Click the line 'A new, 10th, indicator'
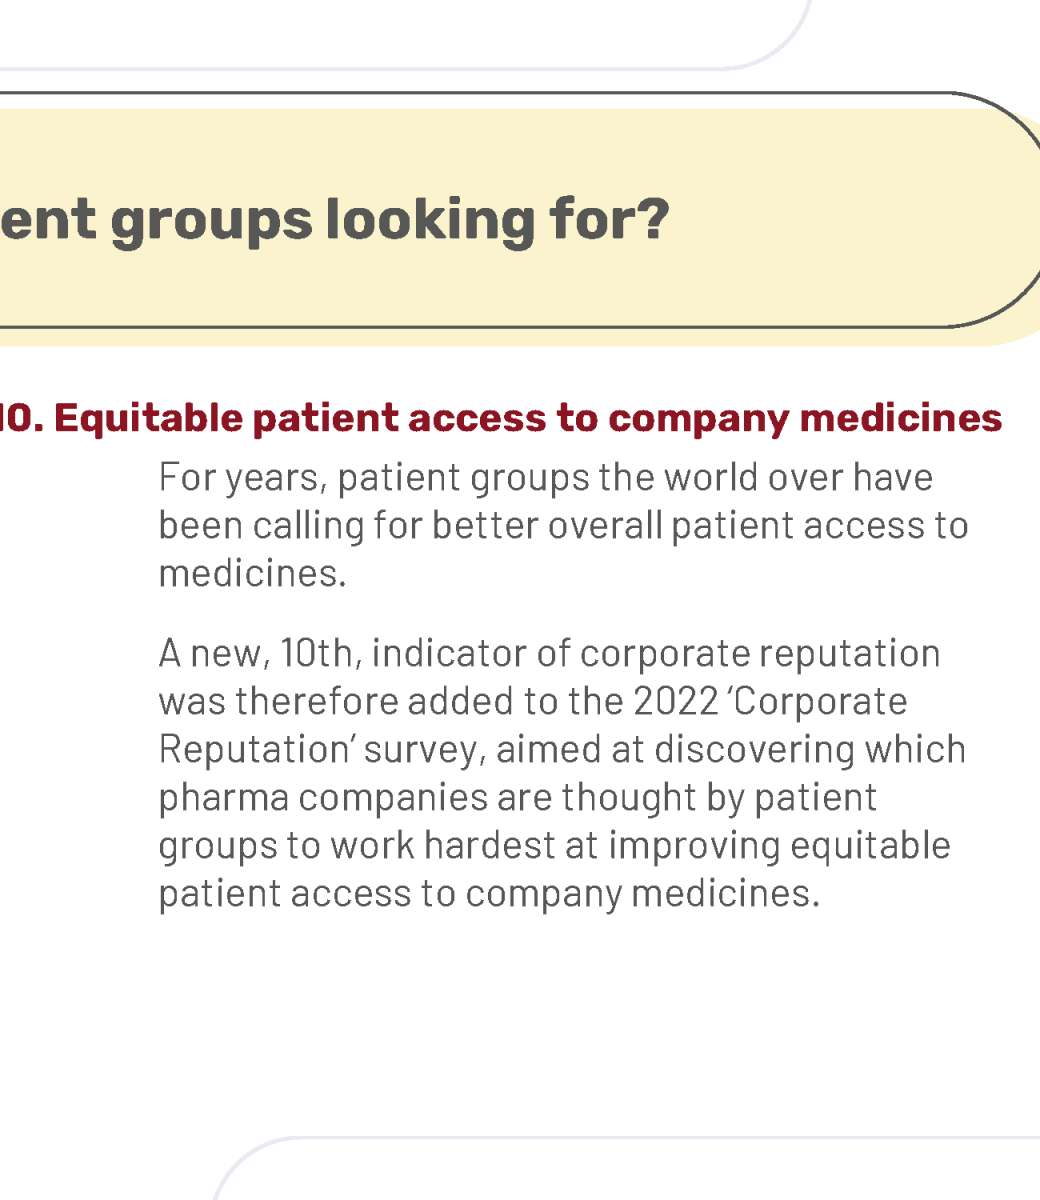 [550, 654]
